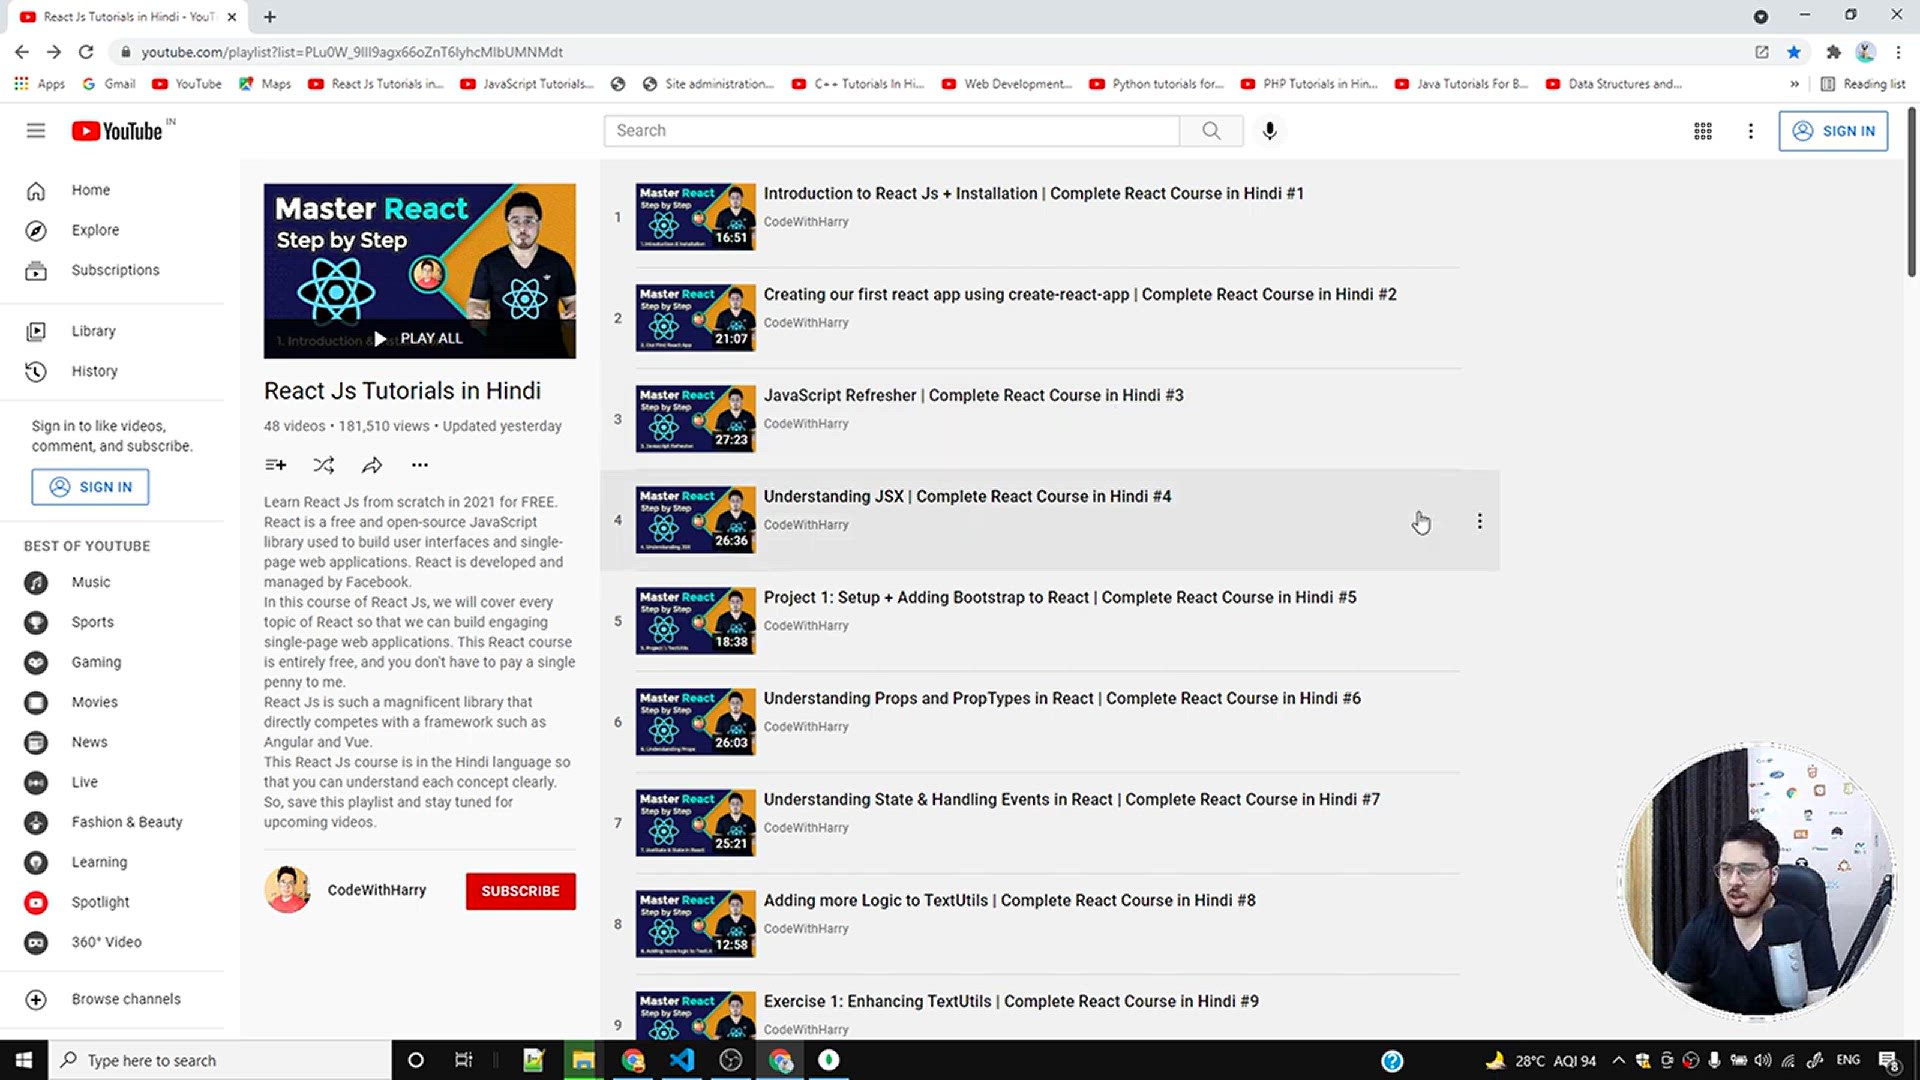Share the playlist via arrow icon
This screenshot has height=1080, width=1920.
click(372, 465)
